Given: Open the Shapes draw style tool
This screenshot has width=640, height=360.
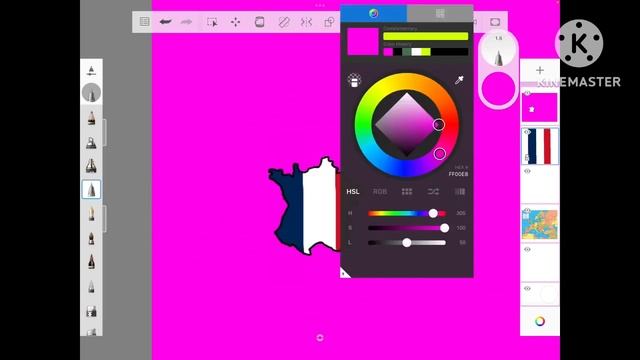Looking at the screenshot, I should click(329, 22).
